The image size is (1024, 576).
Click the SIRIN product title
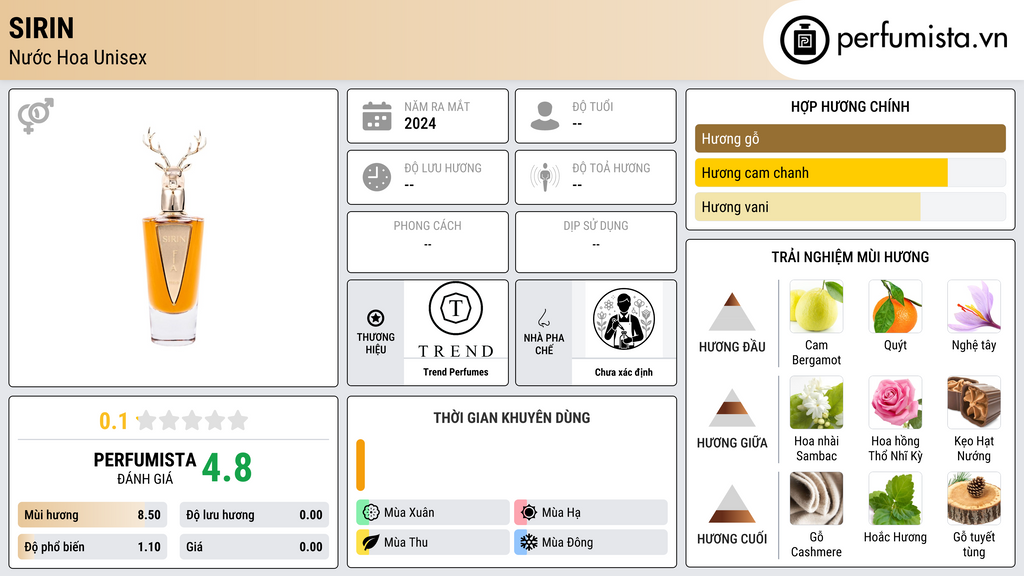pyautogui.click(x=41, y=28)
